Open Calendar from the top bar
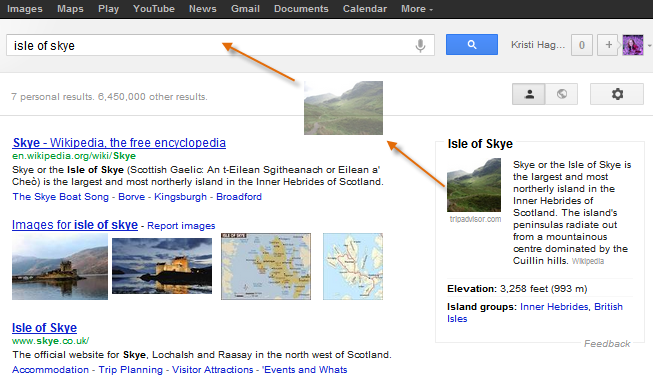This screenshot has height=379, width=653. [365, 9]
